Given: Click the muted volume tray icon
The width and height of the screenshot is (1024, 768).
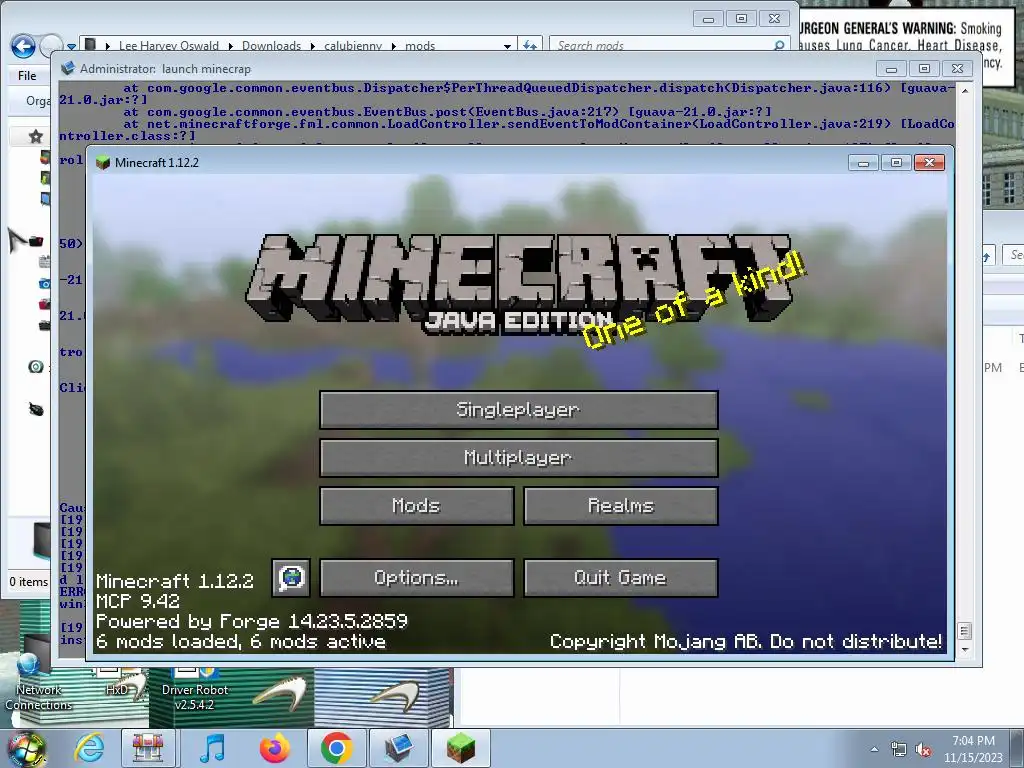Looking at the screenshot, I should point(923,750).
